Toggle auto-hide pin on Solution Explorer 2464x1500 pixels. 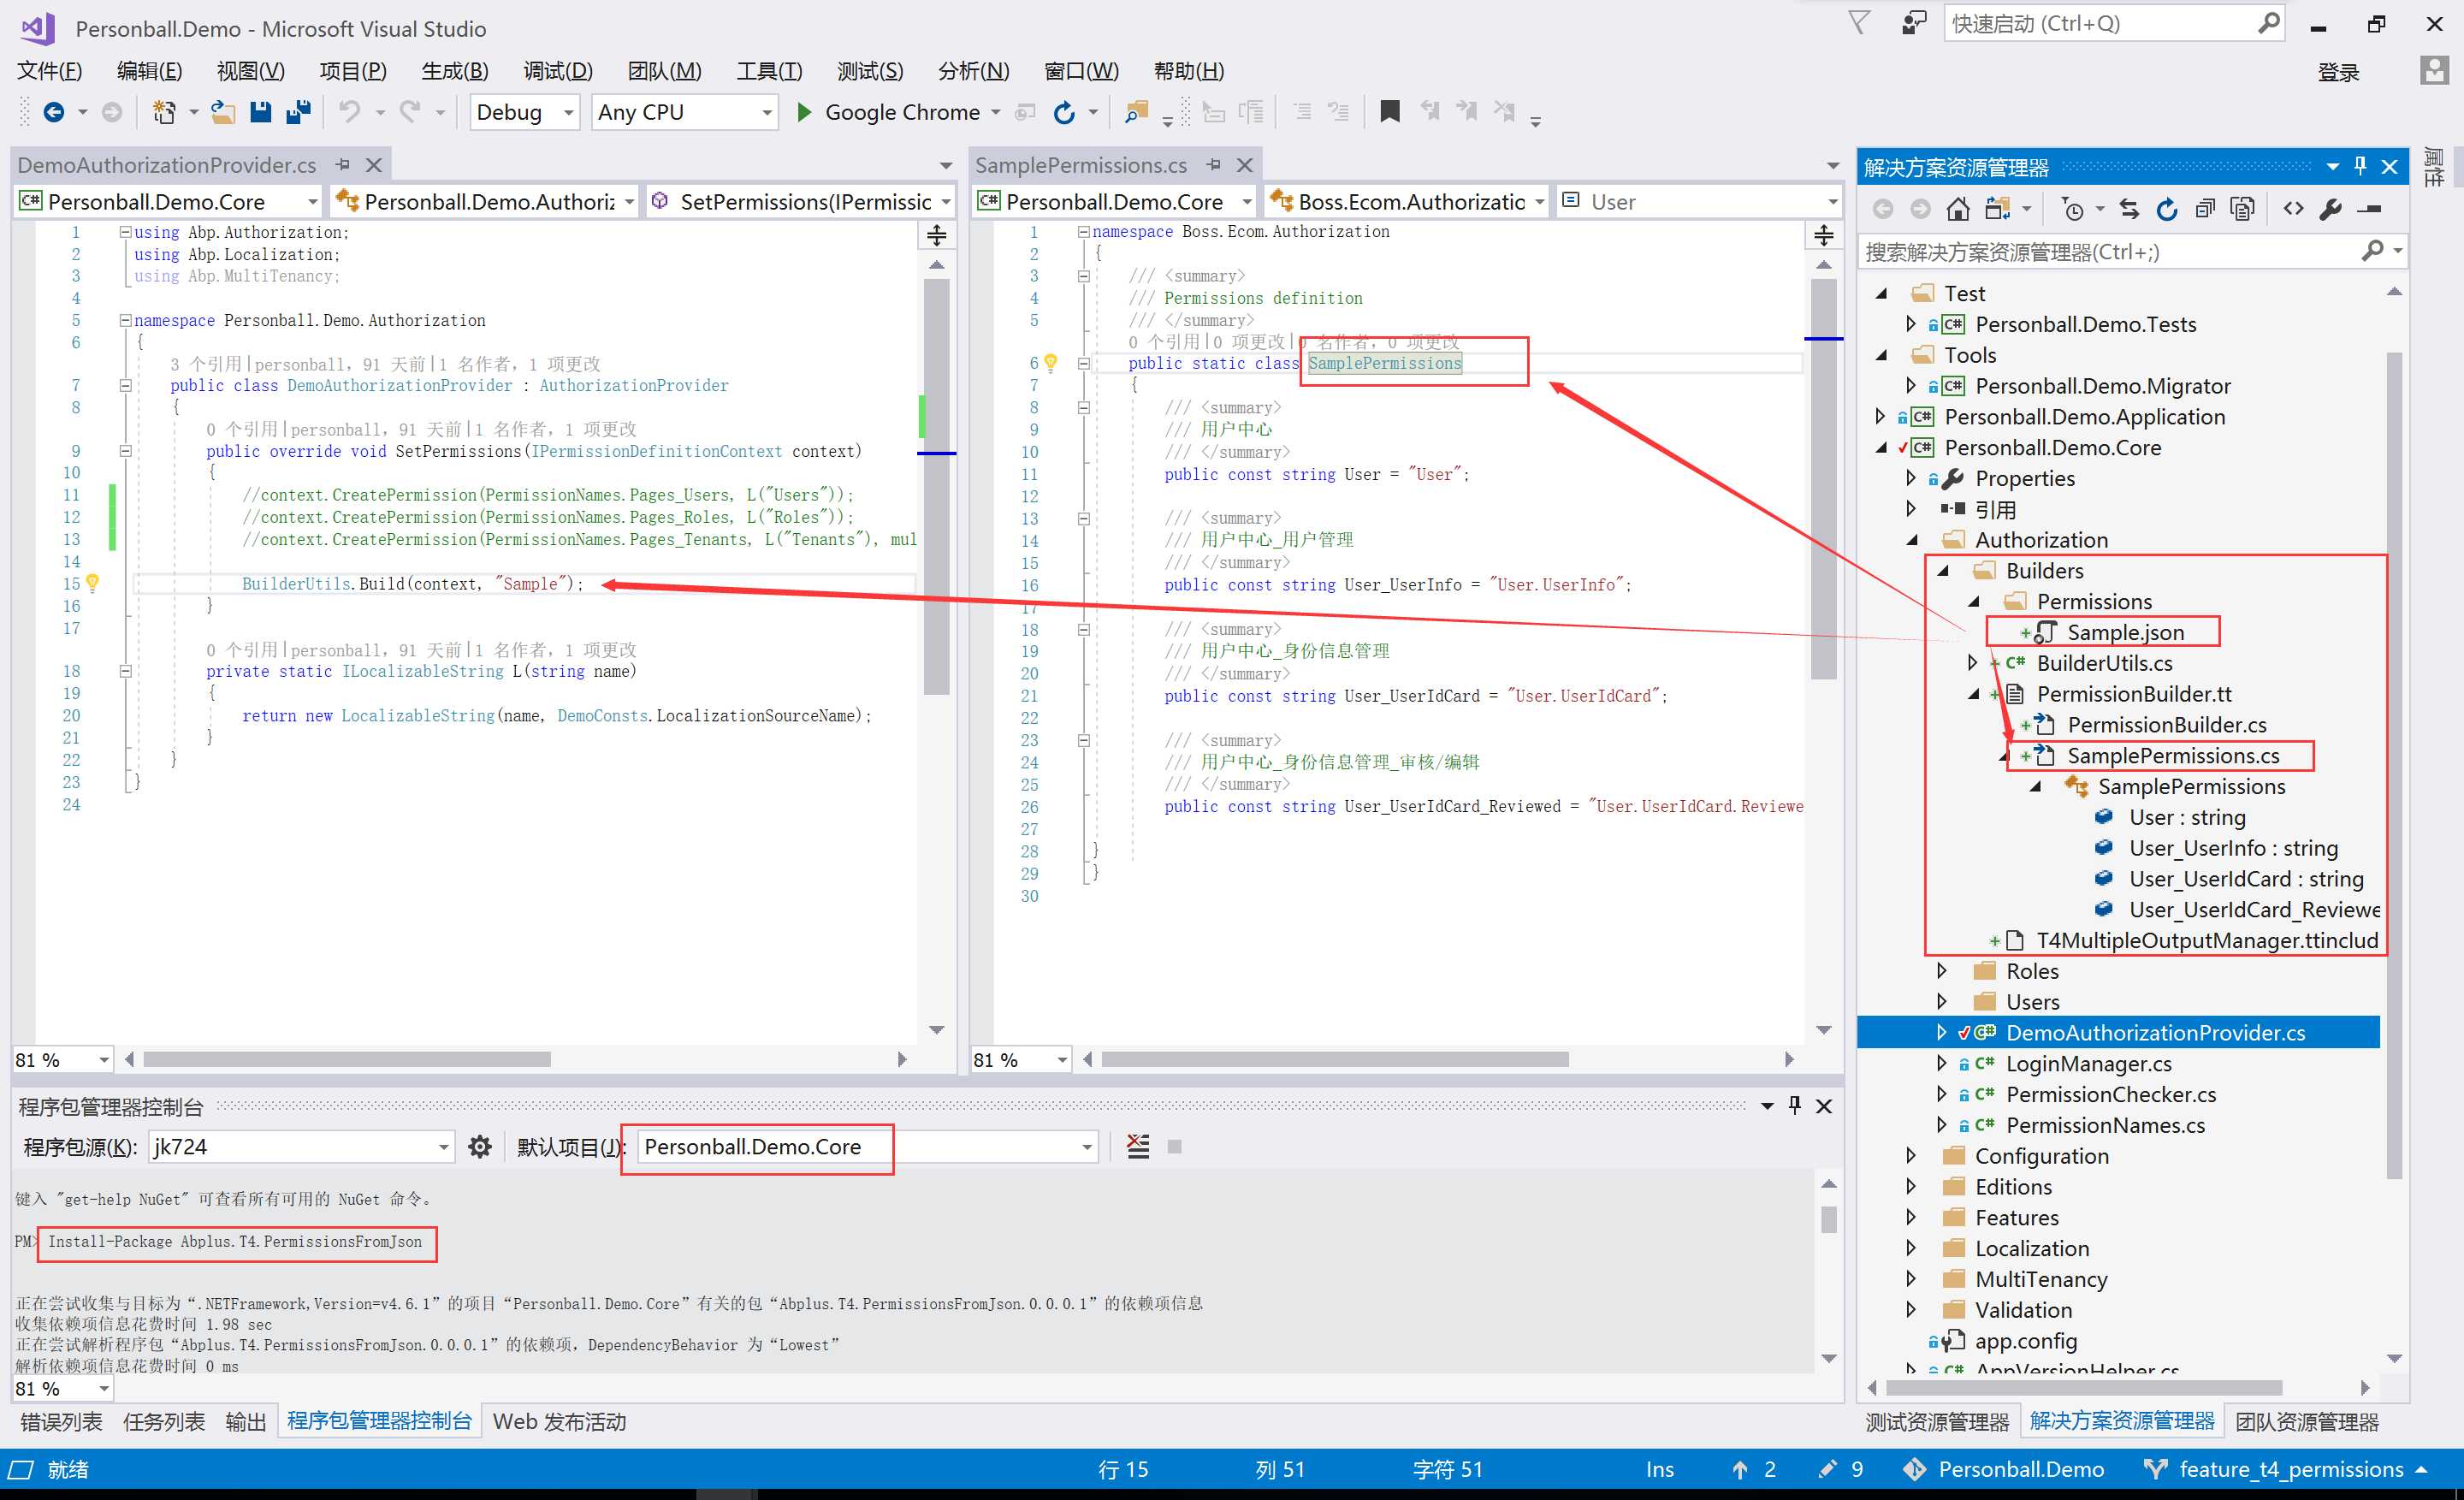[x=2361, y=166]
